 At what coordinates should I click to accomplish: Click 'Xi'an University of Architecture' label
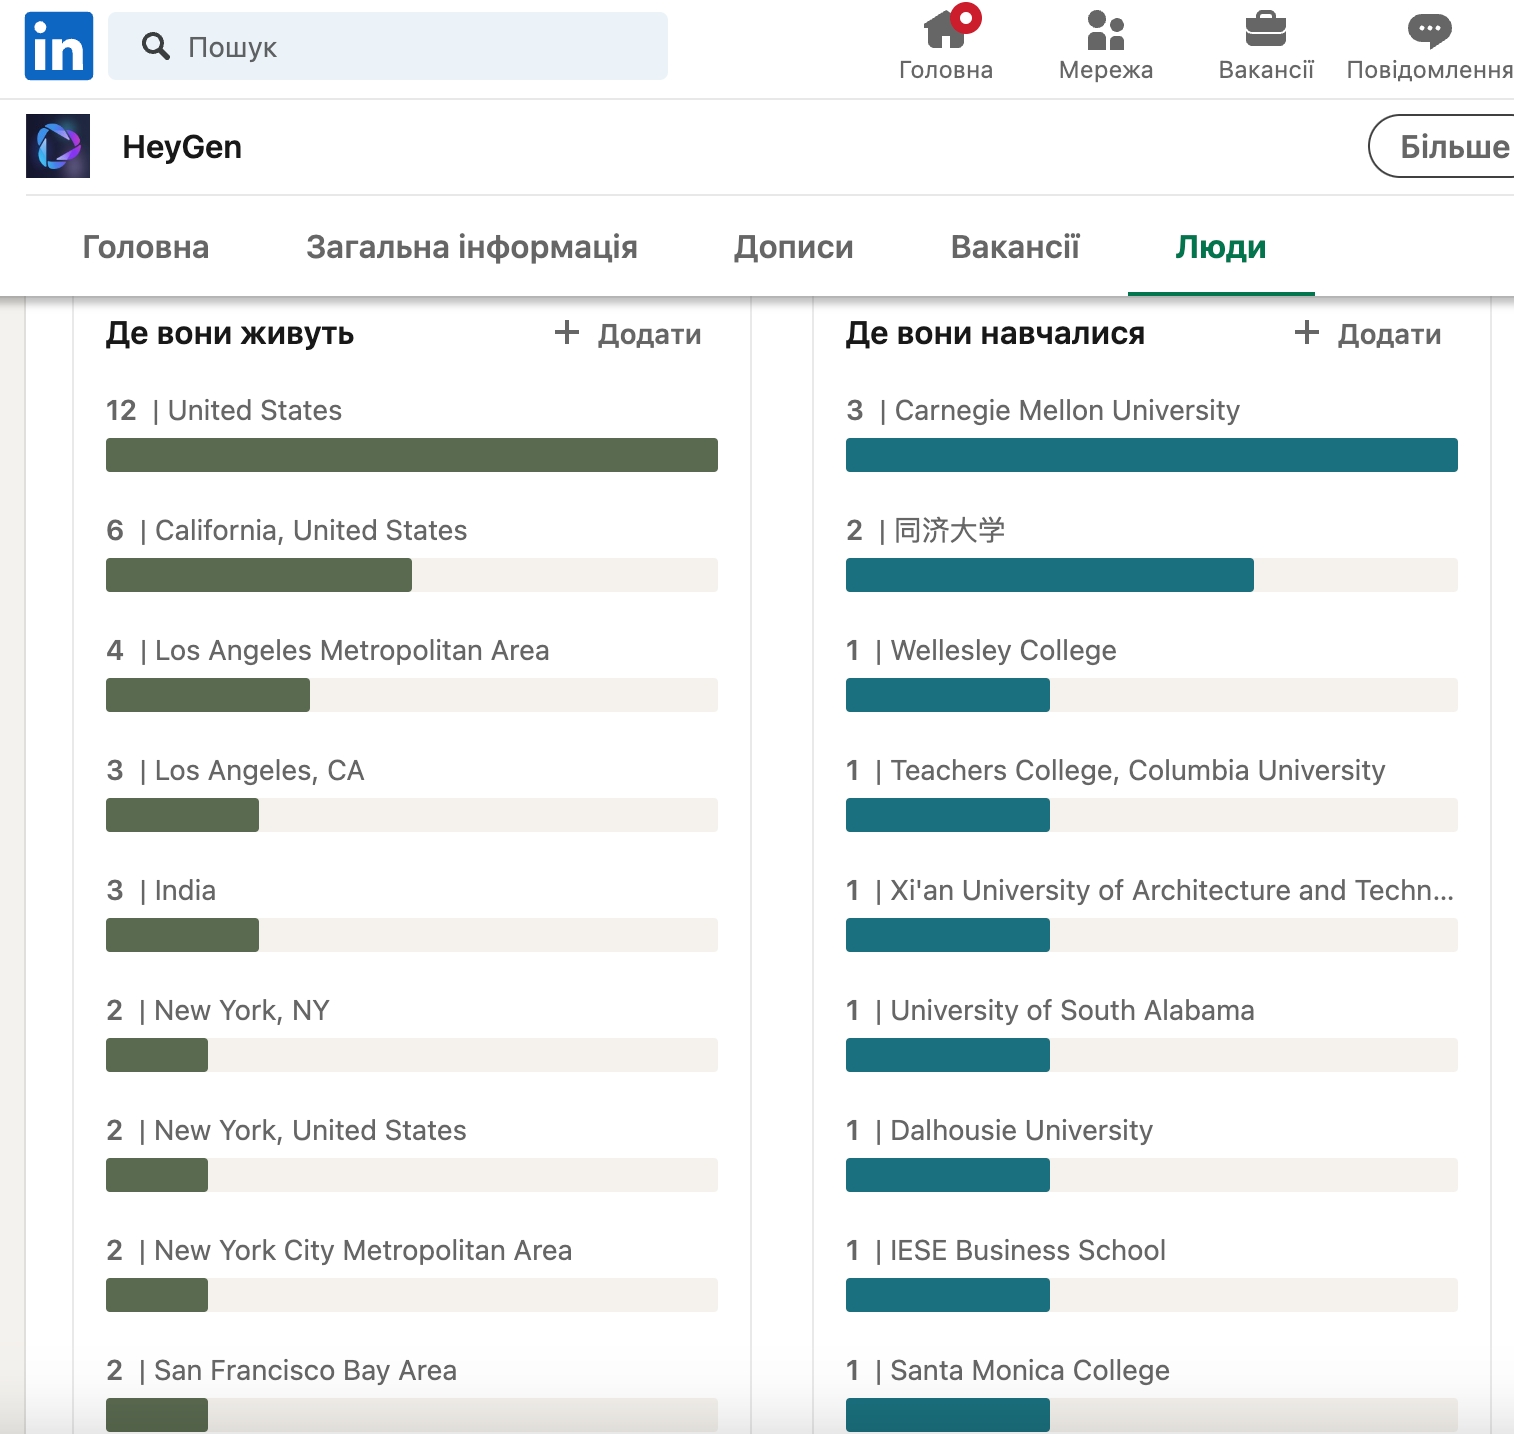click(x=1172, y=890)
